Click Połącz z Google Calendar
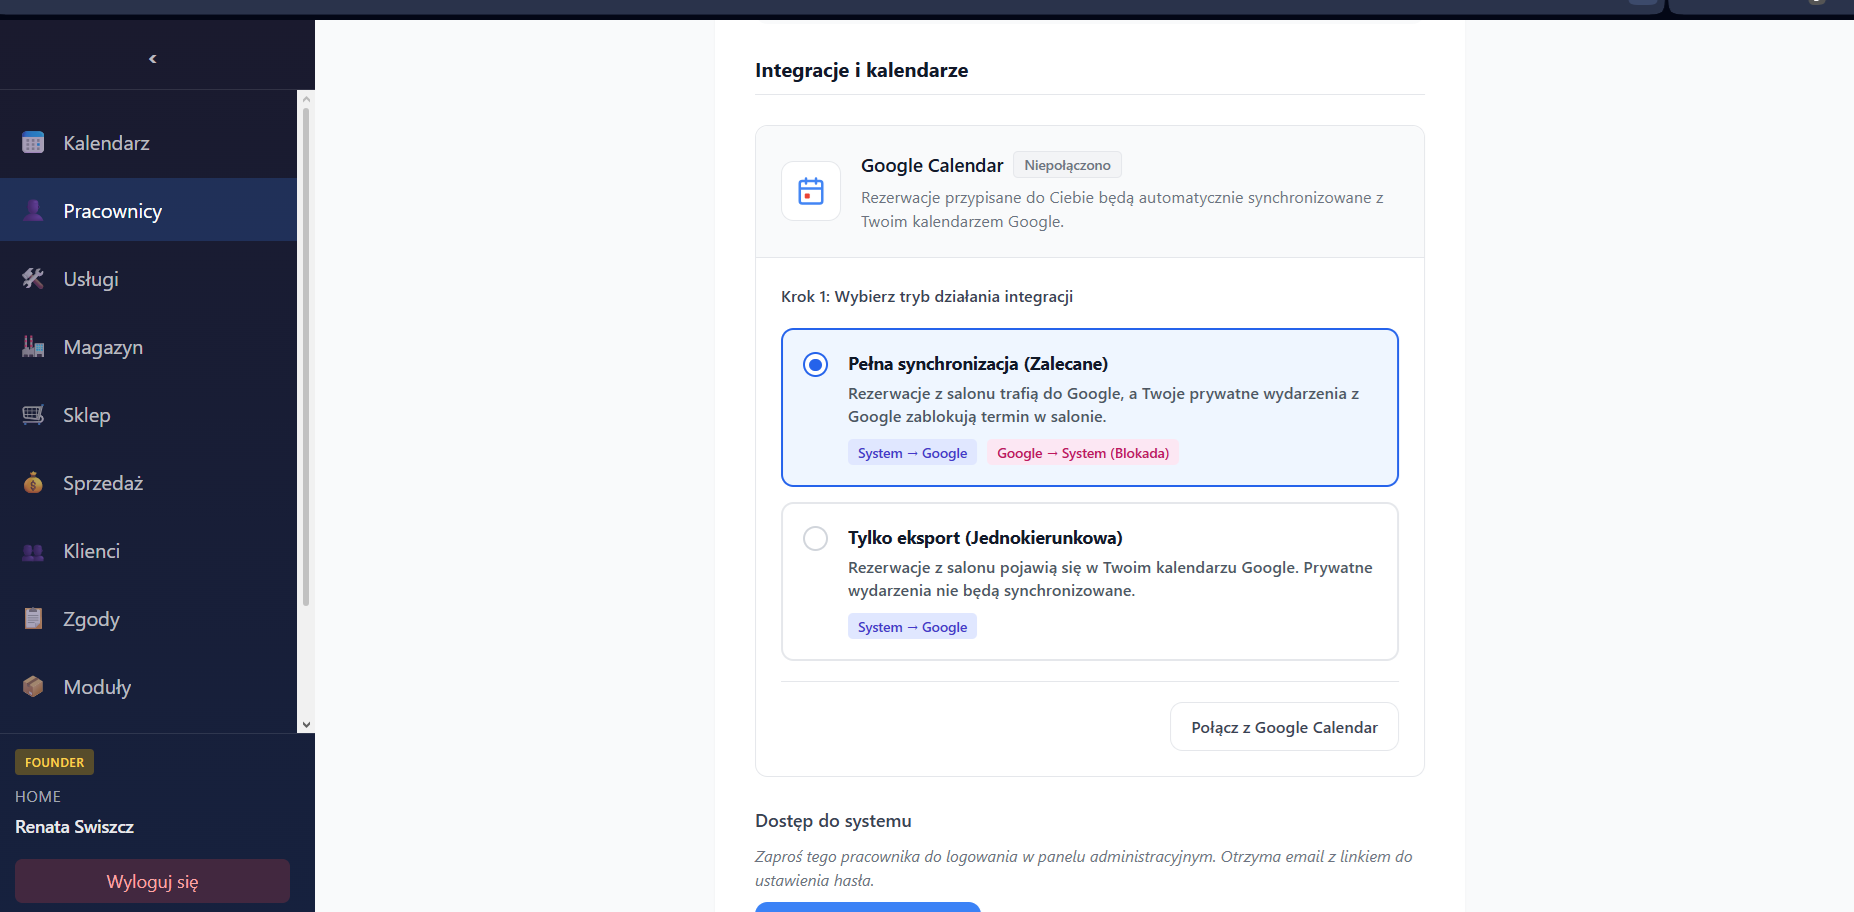 (x=1283, y=726)
